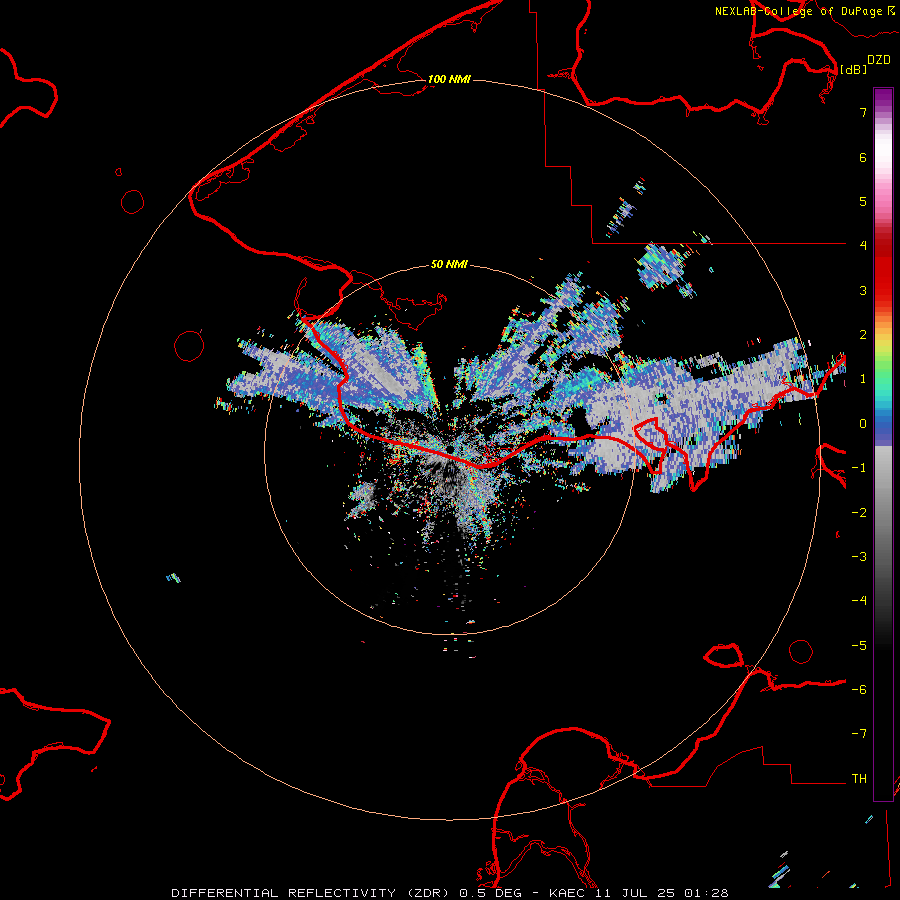Click the "6" tick on color scale
The image size is (900, 900).
(863, 157)
